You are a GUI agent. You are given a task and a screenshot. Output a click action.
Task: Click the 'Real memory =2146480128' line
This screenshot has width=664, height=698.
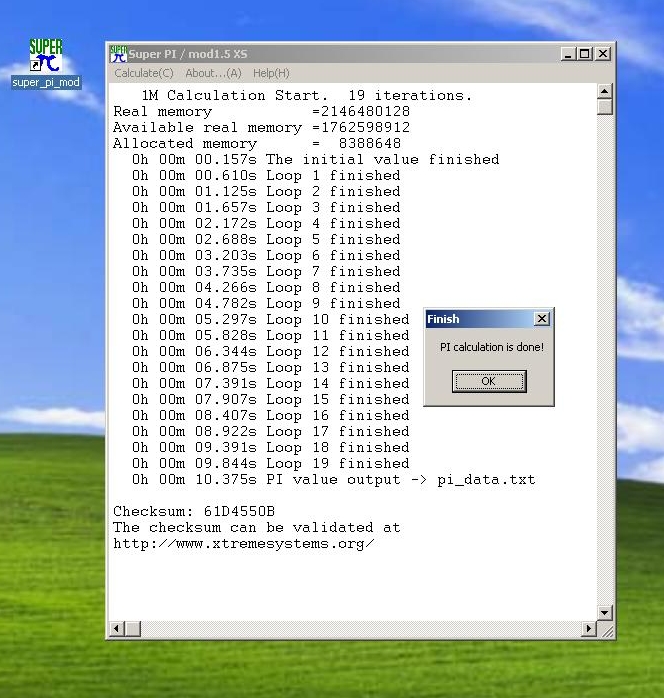(x=262, y=112)
